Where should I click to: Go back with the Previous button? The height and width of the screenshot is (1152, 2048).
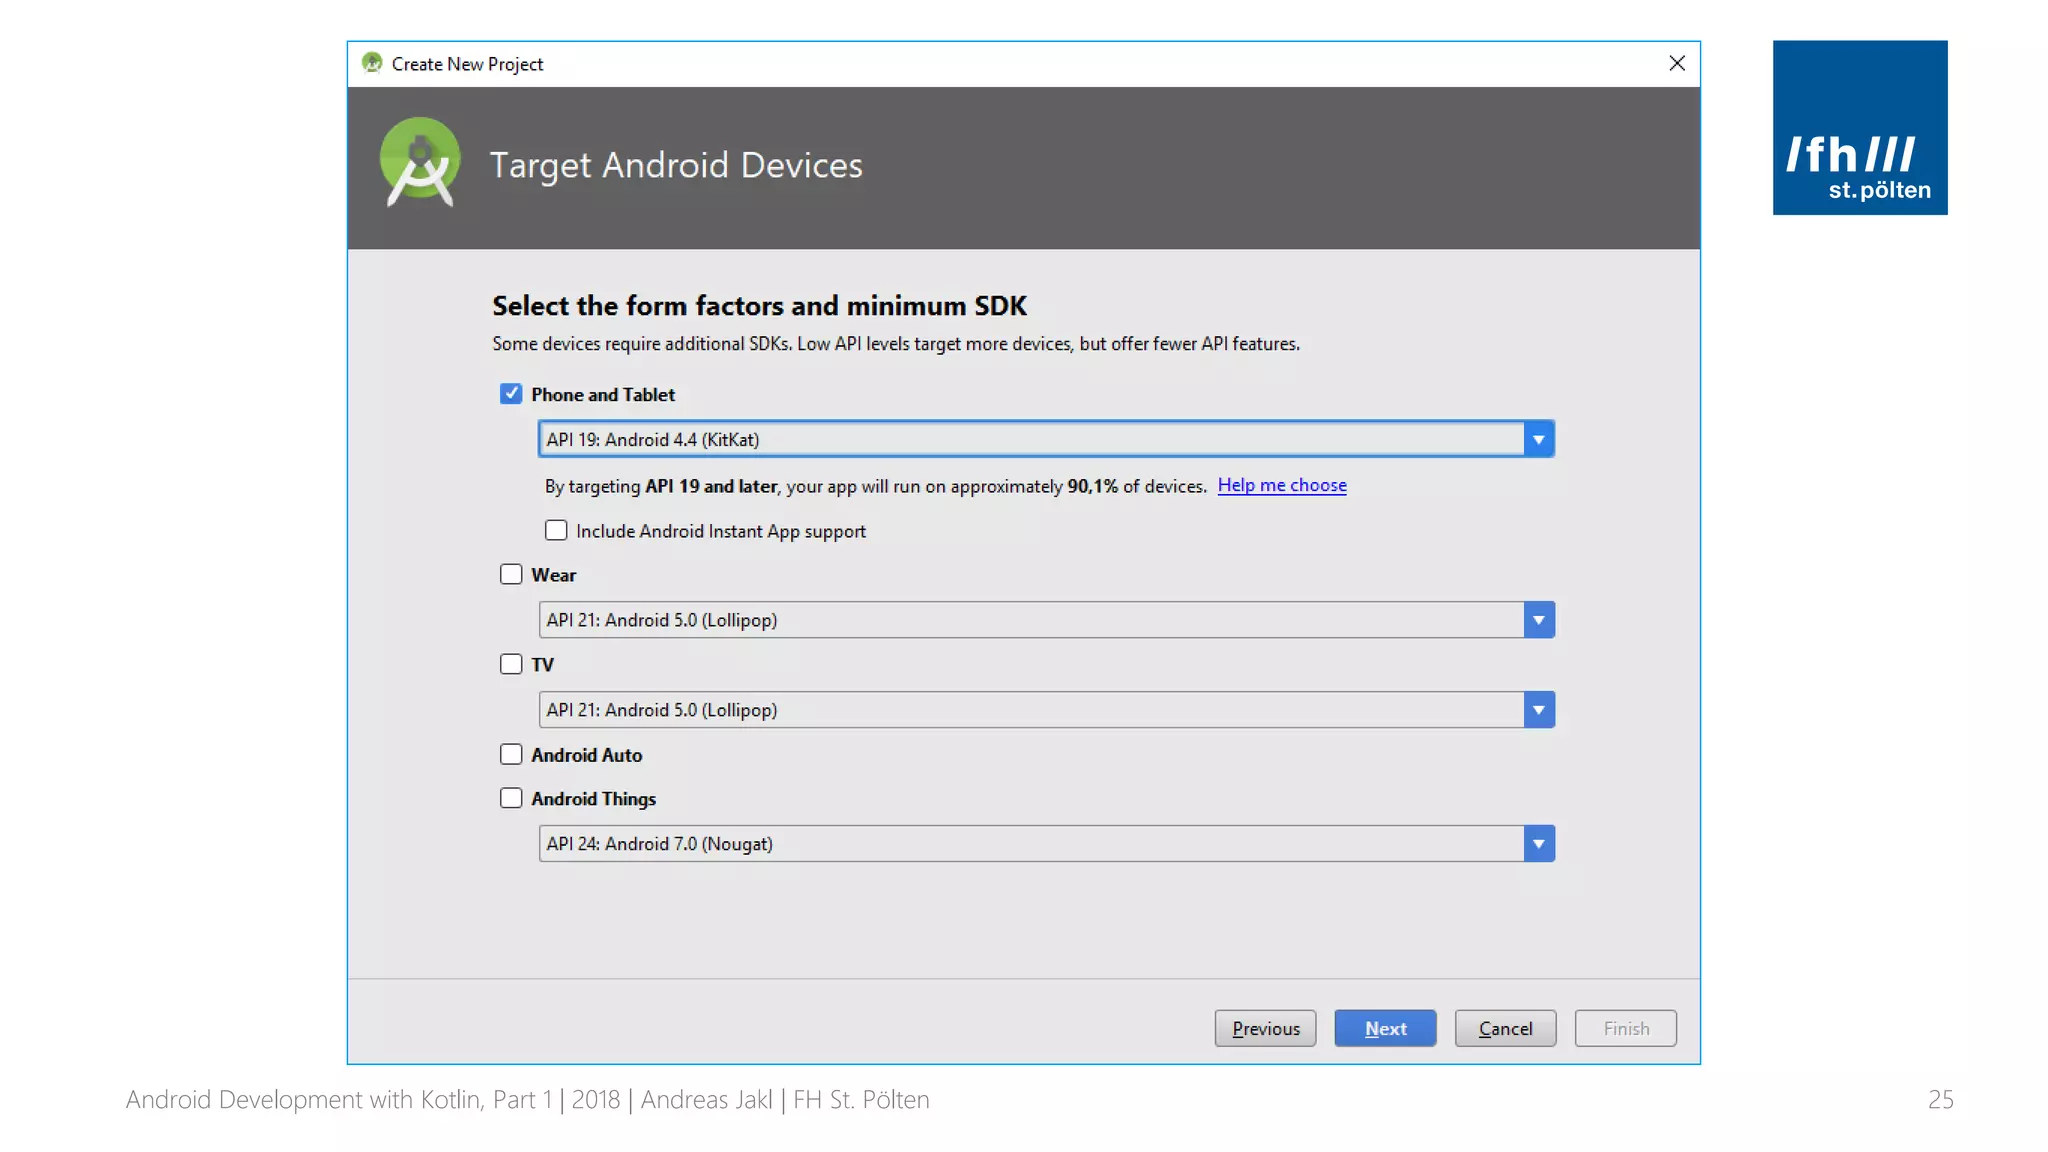[x=1265, y=1028]
